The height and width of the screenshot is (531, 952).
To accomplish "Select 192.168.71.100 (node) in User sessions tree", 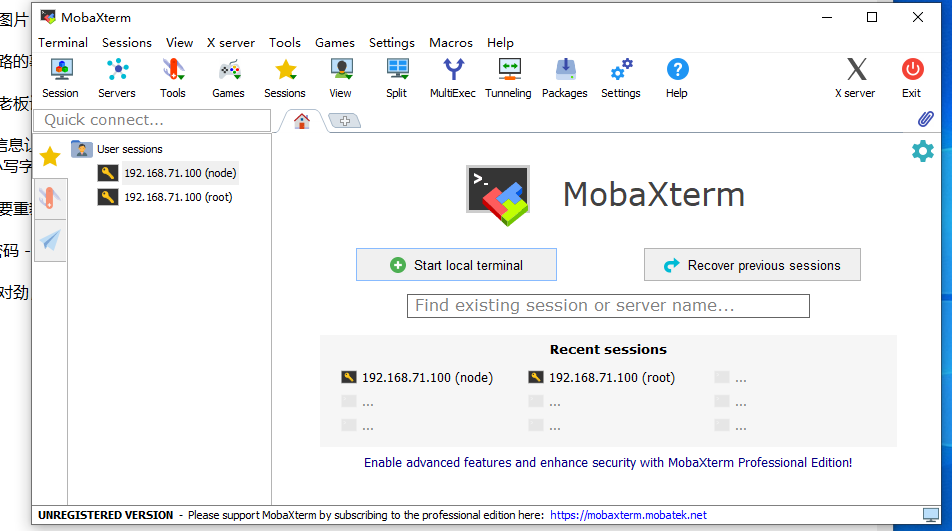I will [180, 173].
